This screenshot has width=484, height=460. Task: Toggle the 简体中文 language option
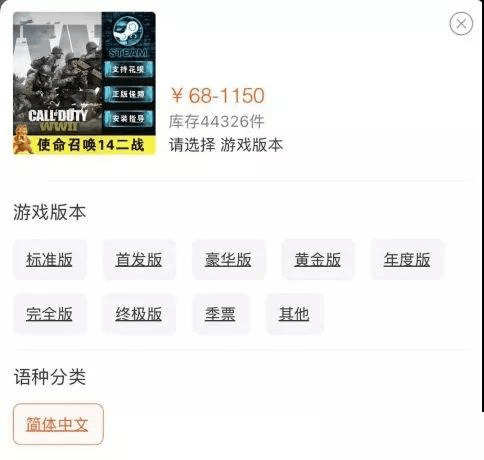coord(58,424)
